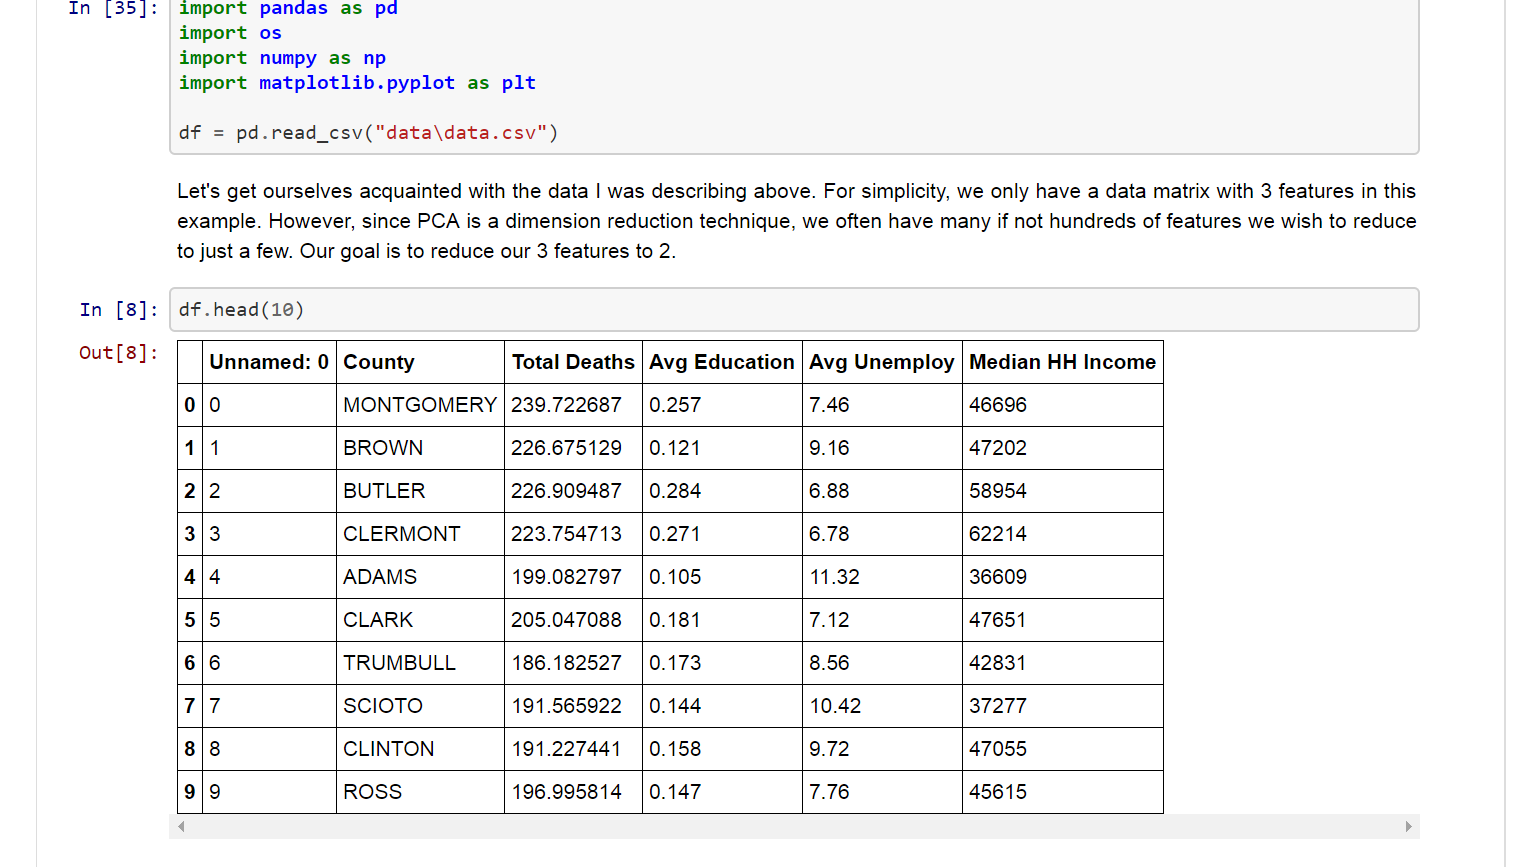The image size is (1513, 867).
Task: Click the 62214 Median HH Income cell
Action: pyautogui.click(x=1062, y=534)
